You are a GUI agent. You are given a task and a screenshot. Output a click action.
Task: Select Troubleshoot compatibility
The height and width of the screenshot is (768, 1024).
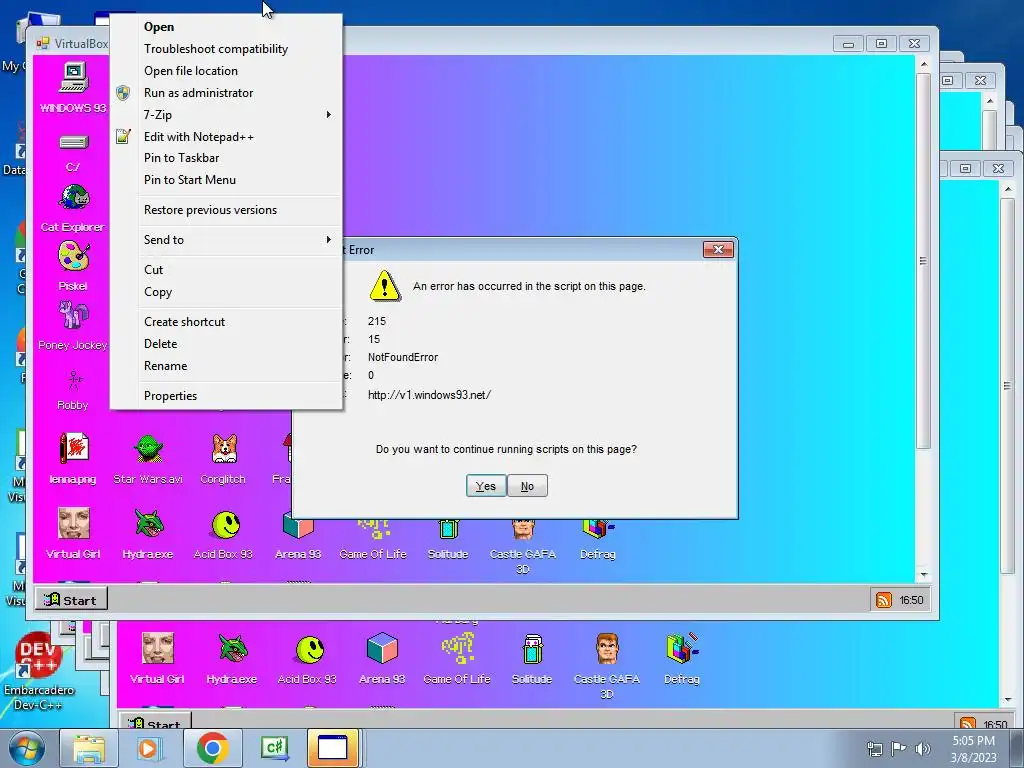coord(226,49)
